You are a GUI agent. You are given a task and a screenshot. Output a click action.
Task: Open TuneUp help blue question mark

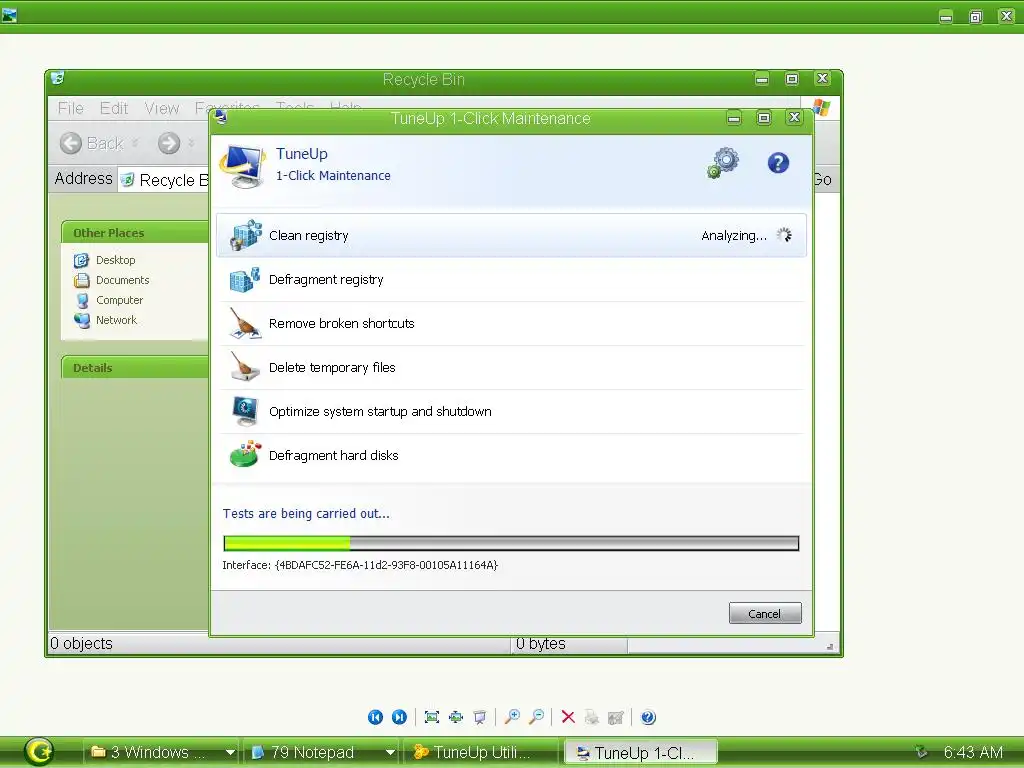(778, 163)
